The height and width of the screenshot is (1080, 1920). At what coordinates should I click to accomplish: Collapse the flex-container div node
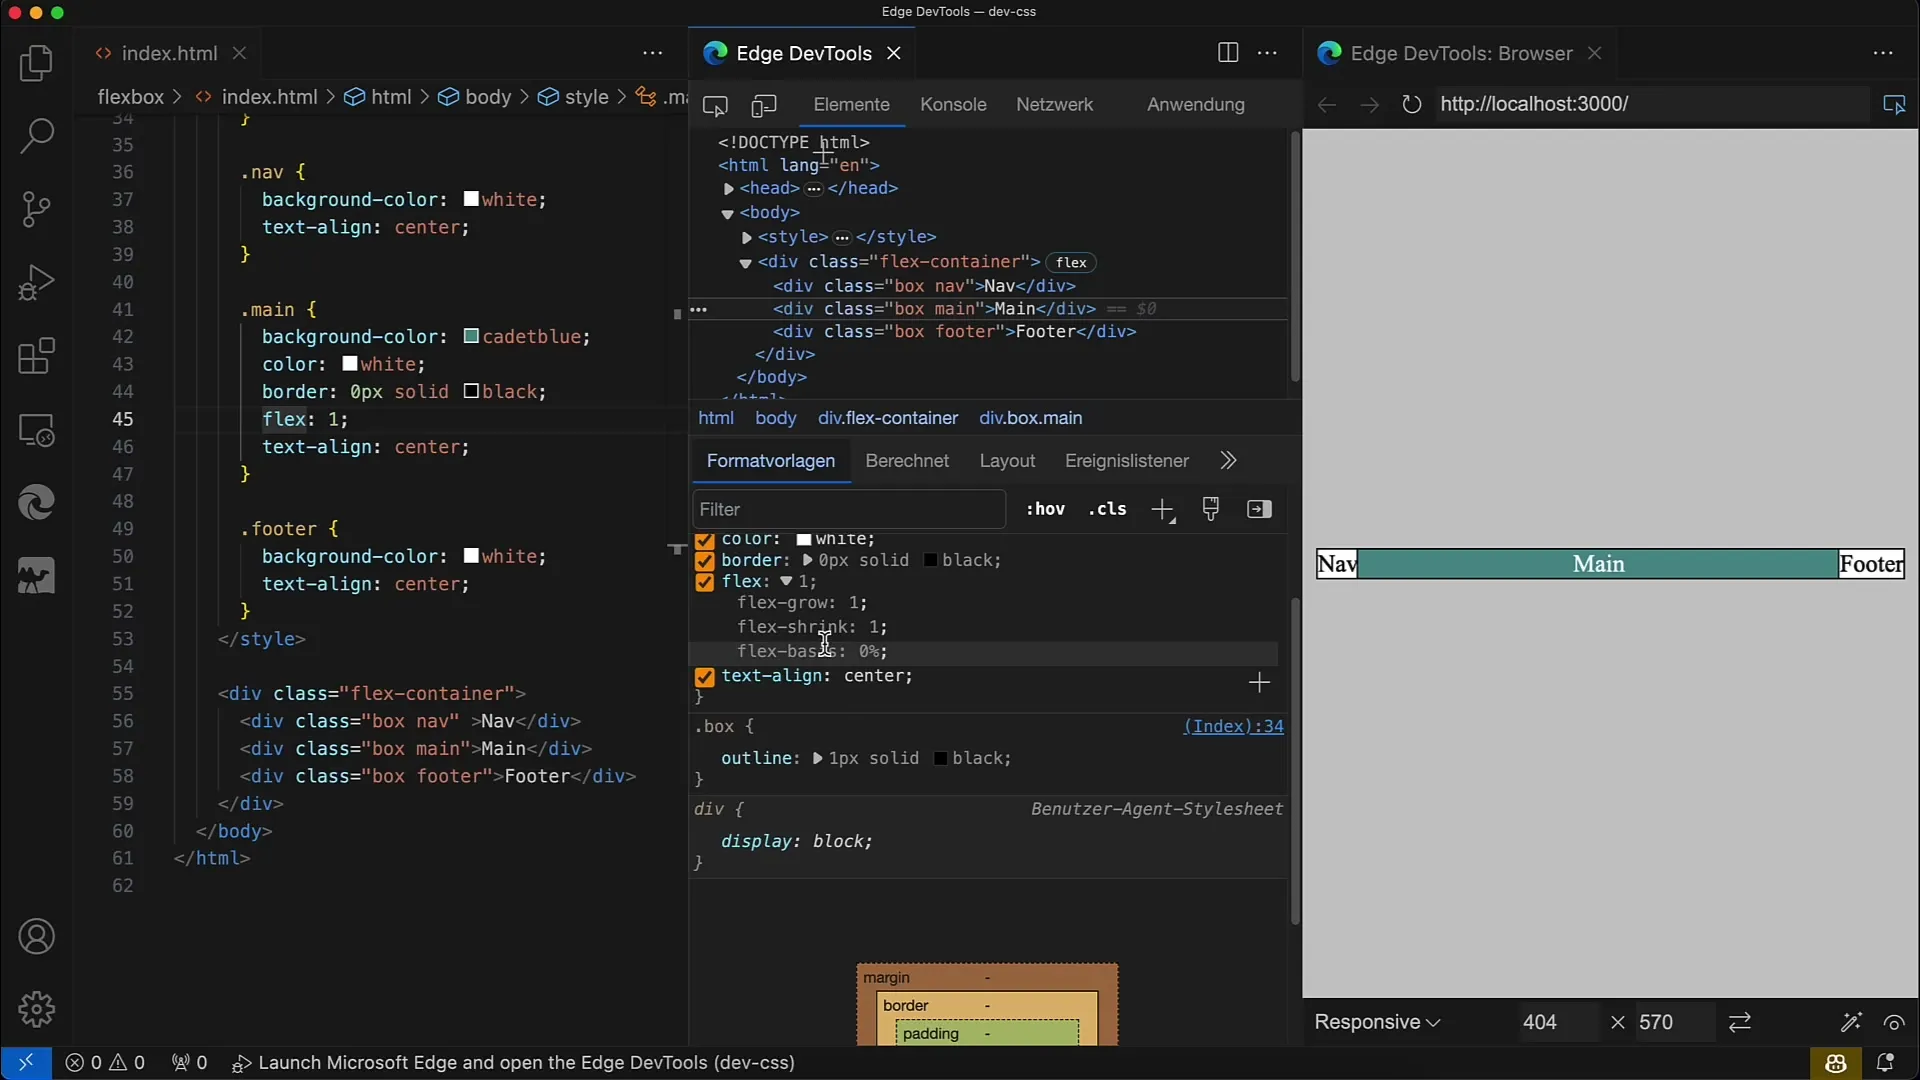[745, 263]
